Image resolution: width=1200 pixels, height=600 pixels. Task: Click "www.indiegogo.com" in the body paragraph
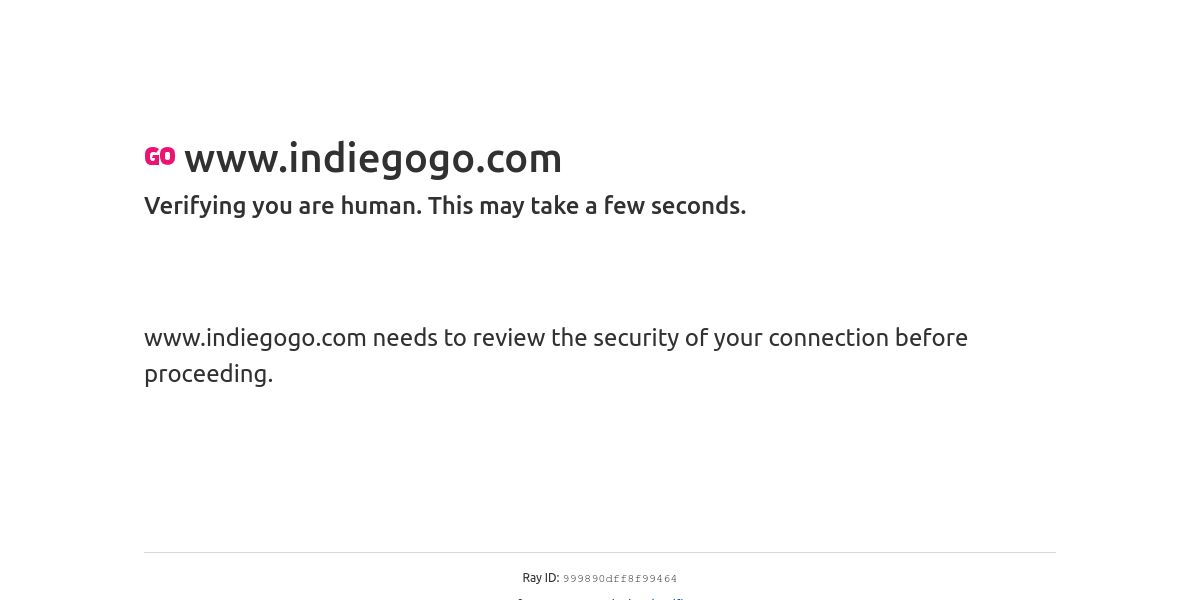[x=255, y=338]
